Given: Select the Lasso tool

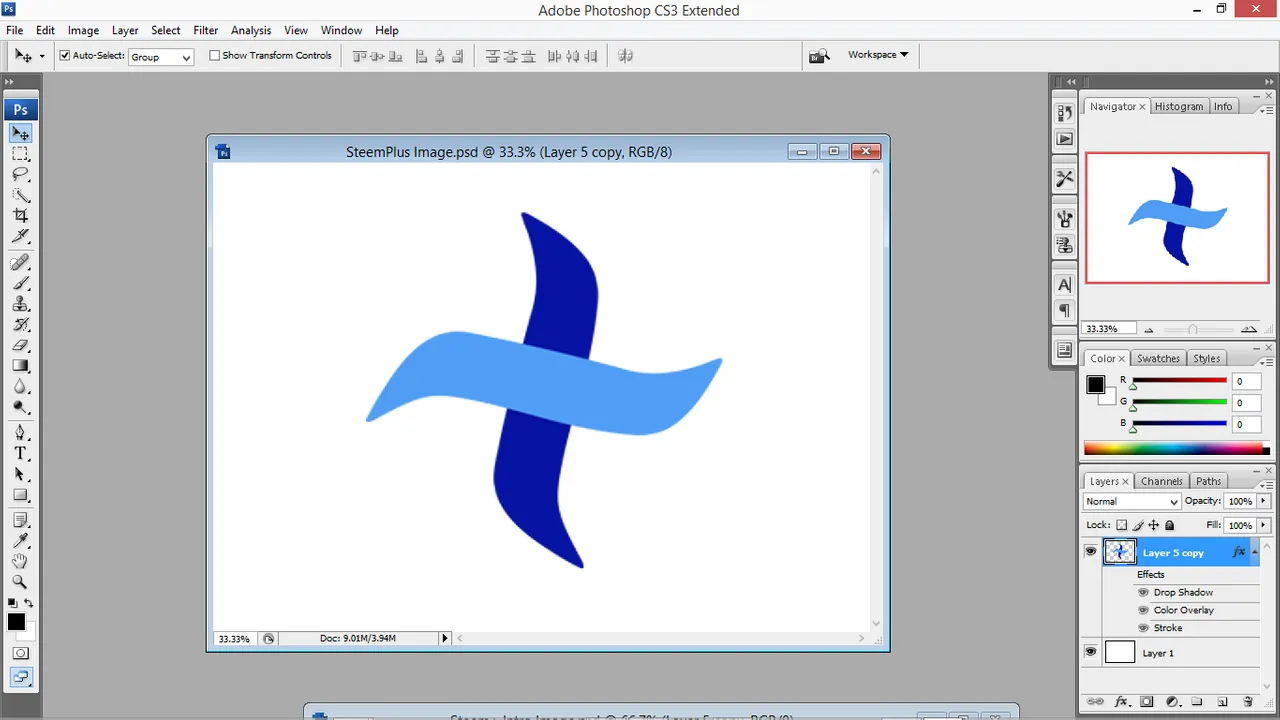Looking at the screenshot, I should pos(20,174).
